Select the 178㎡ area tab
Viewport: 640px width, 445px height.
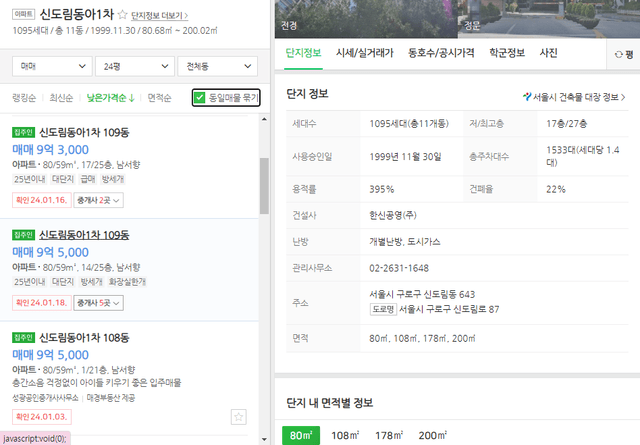click(389, 435)
